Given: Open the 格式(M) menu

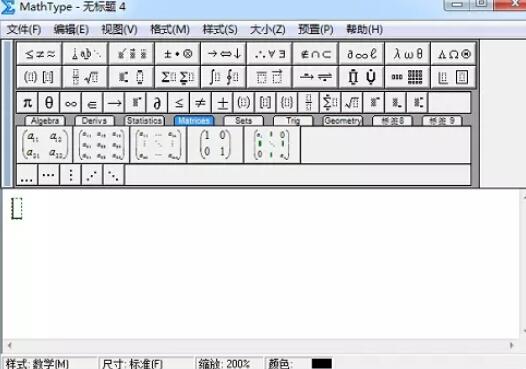Looking at the screenshot, I should coord(170,30).
